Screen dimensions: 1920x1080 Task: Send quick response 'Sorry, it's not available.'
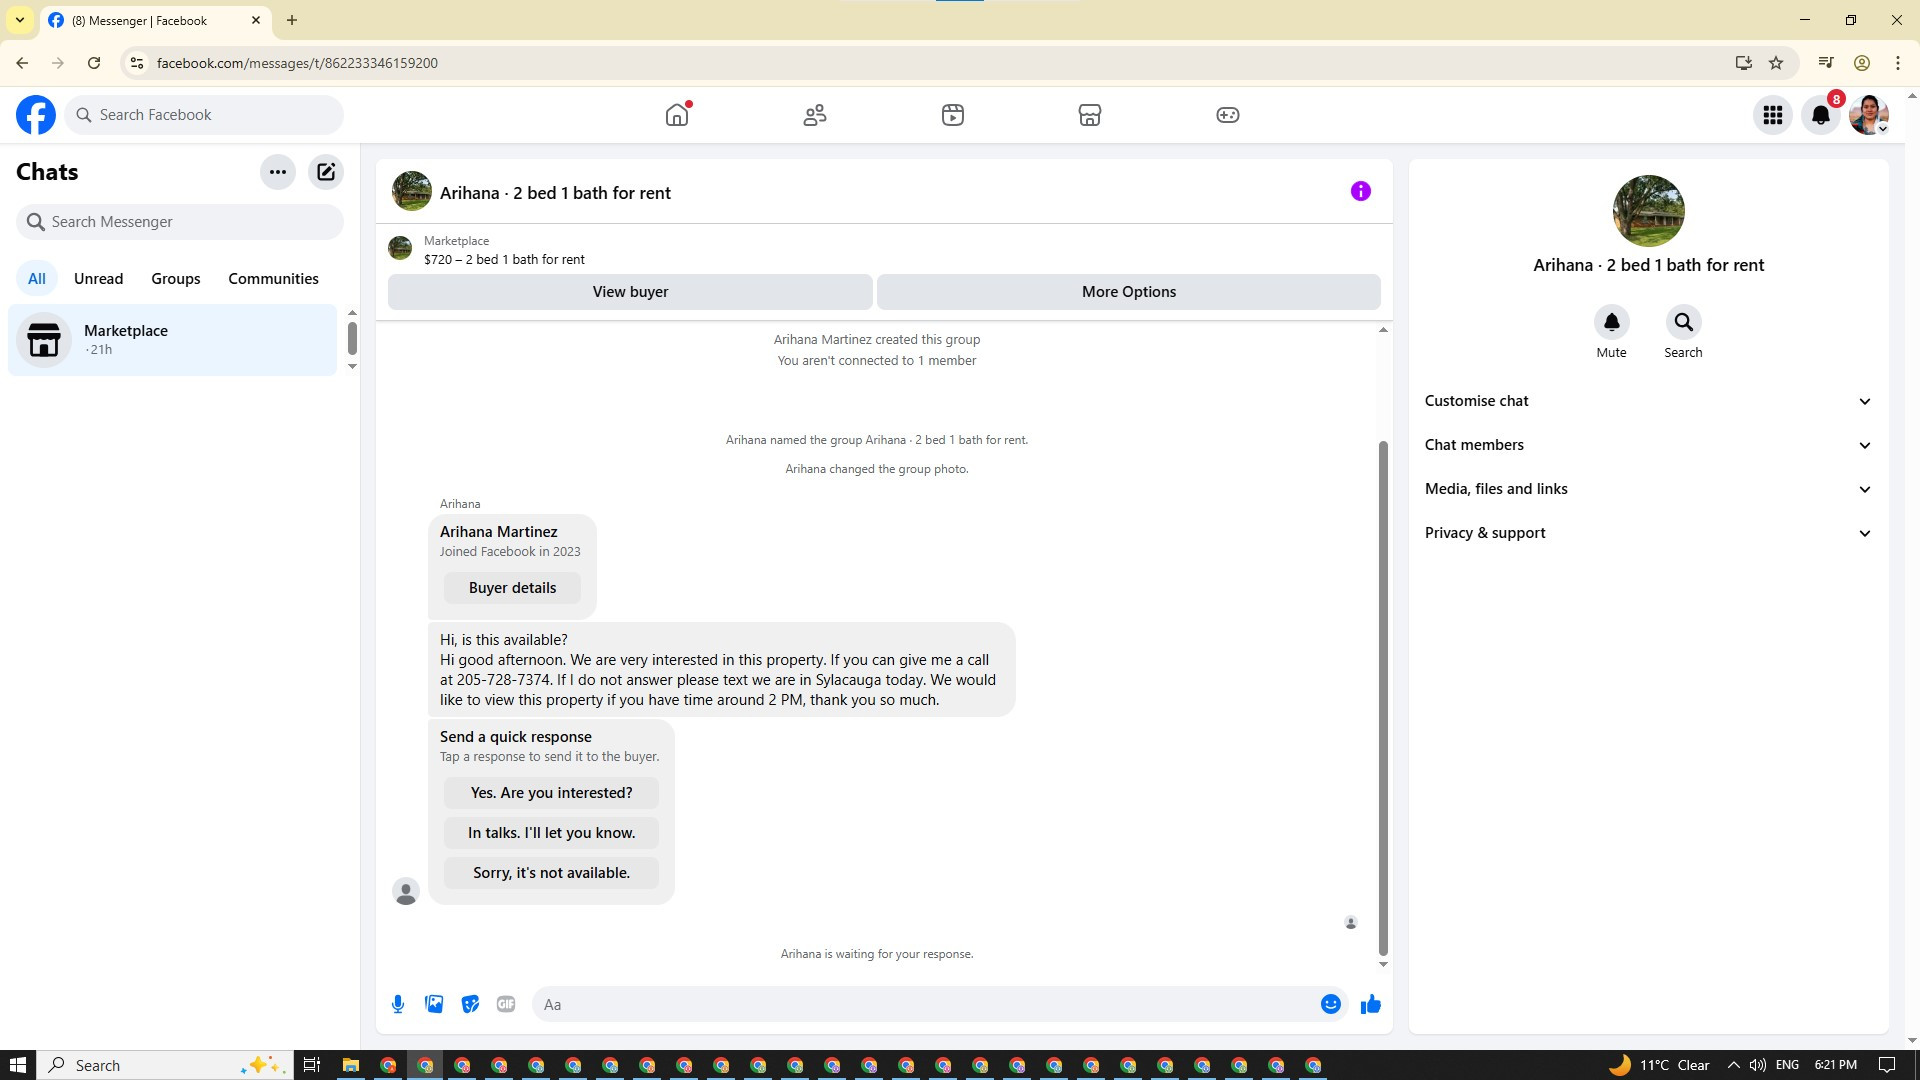[551, 873]
